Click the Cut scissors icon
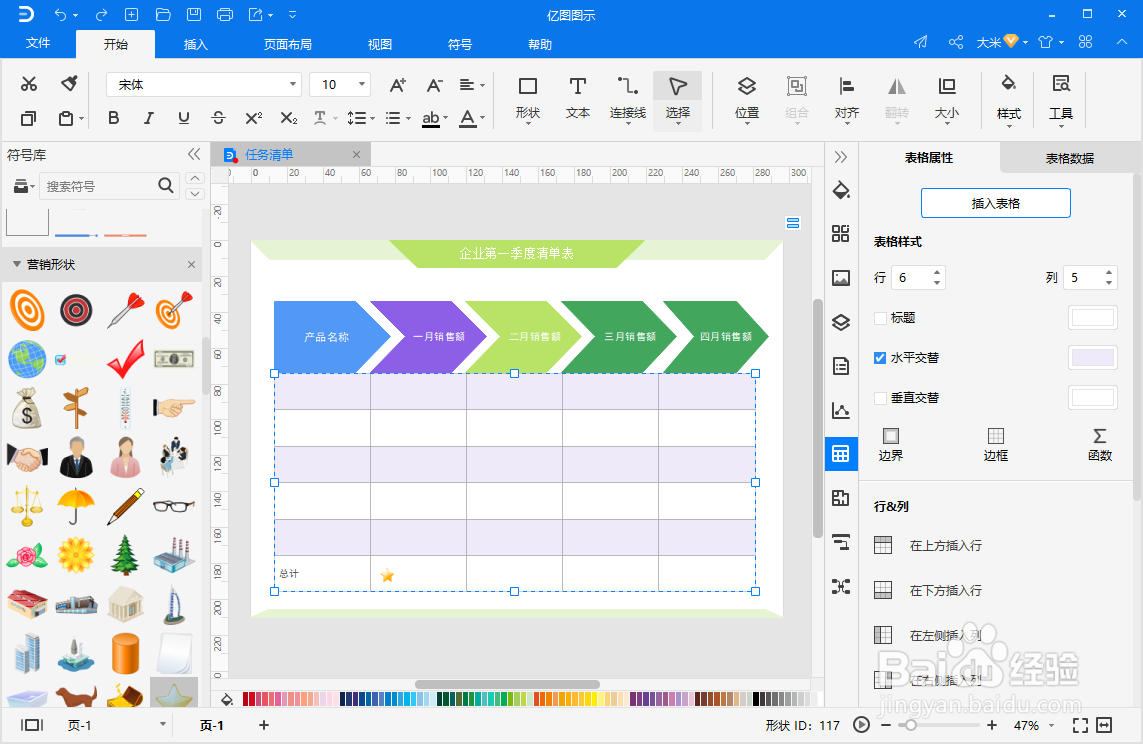 pos(29,84)
